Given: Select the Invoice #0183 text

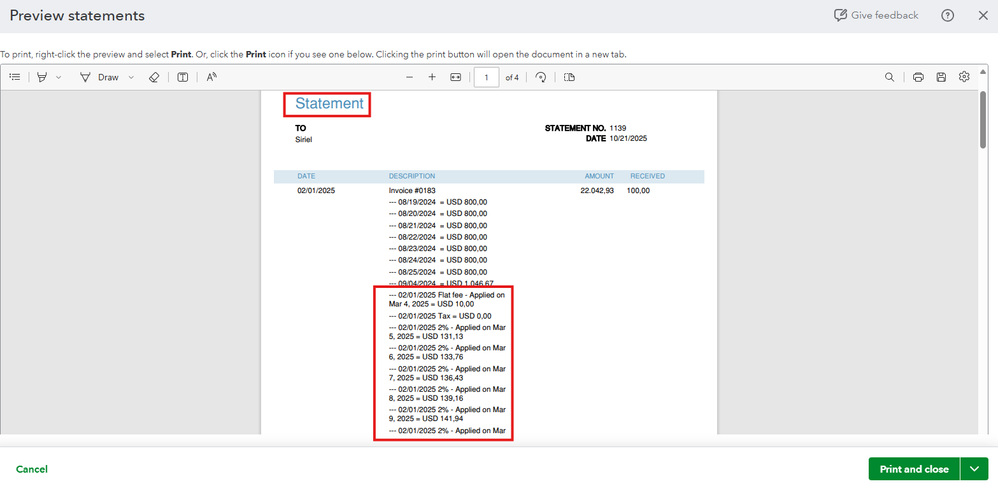Looking at the screenshot, I should pos(412,190).
